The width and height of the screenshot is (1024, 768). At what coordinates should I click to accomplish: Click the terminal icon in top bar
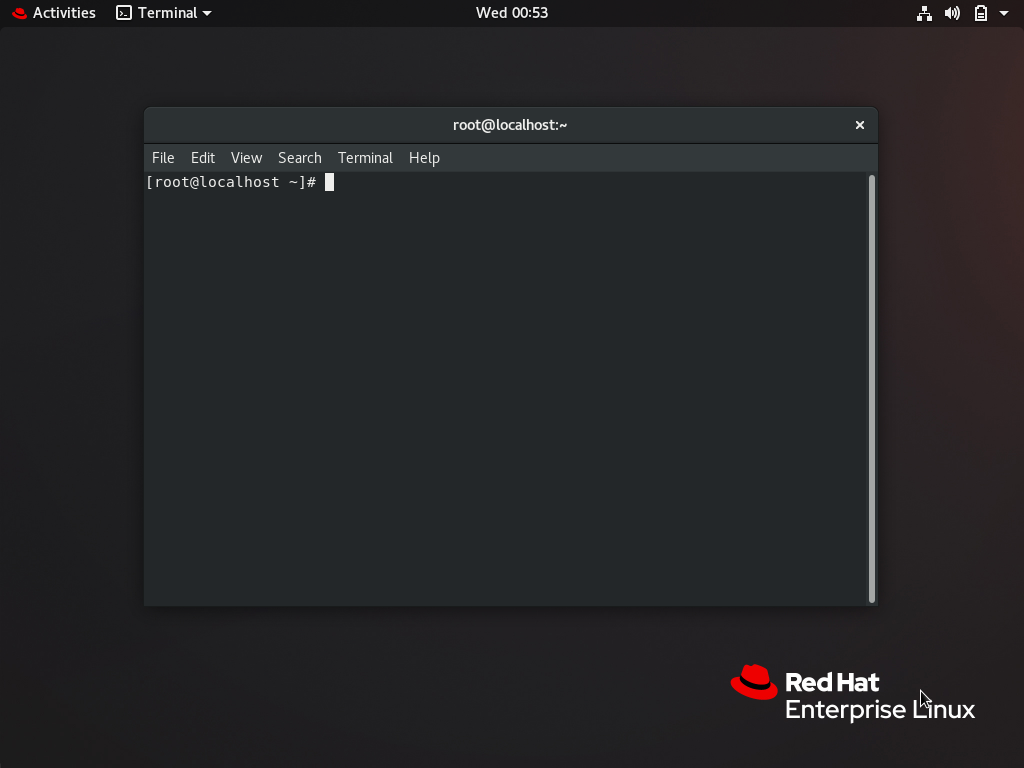123,13
